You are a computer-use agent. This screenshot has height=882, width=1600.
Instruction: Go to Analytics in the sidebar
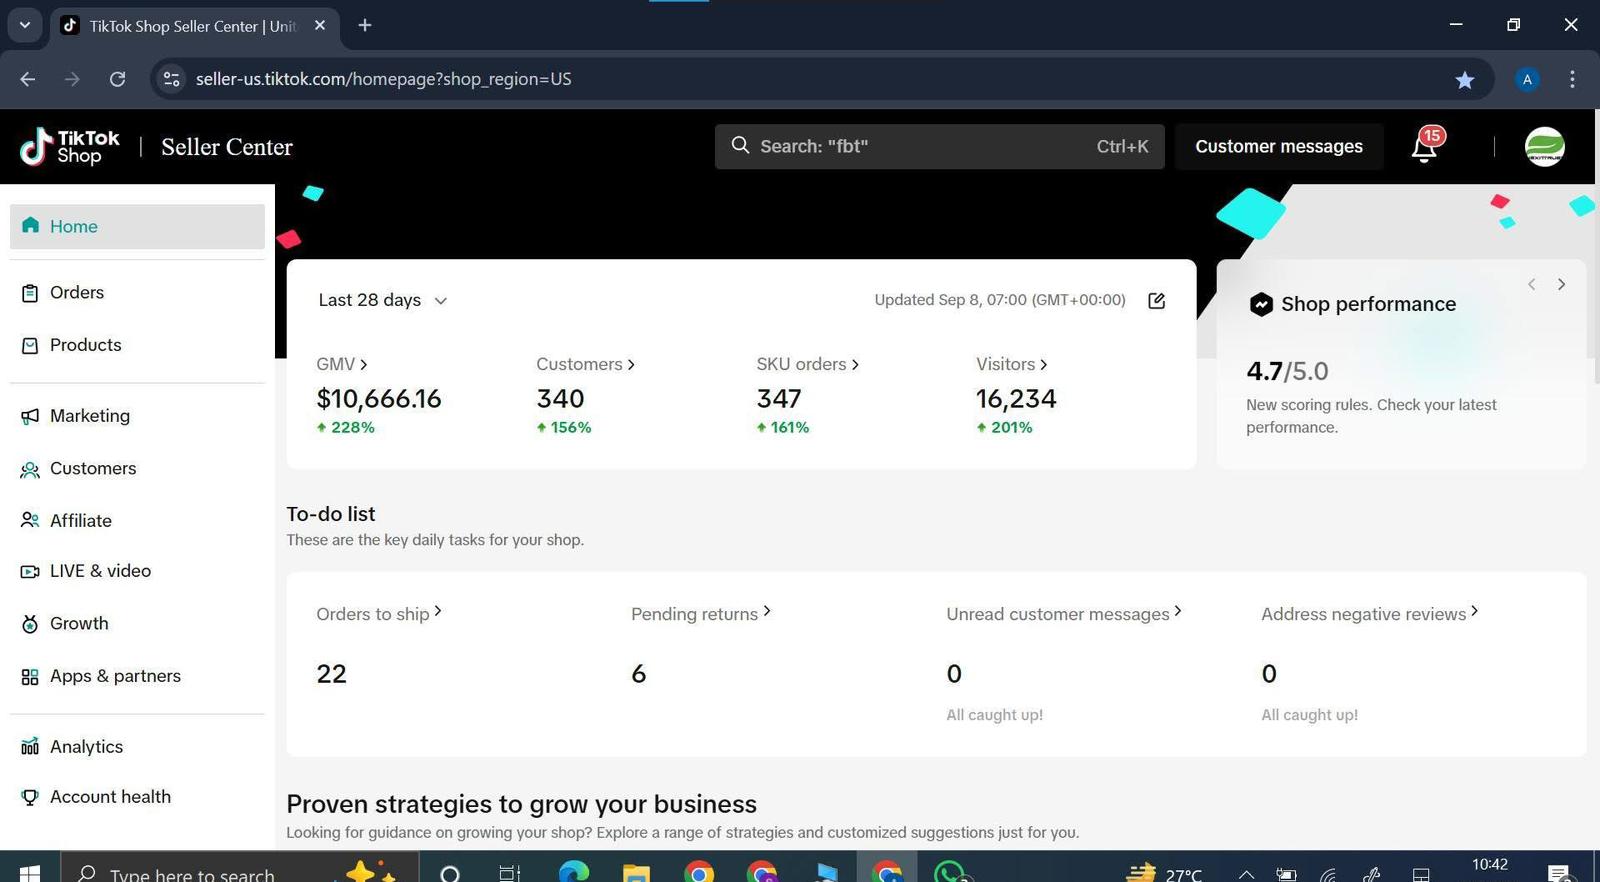86,747
